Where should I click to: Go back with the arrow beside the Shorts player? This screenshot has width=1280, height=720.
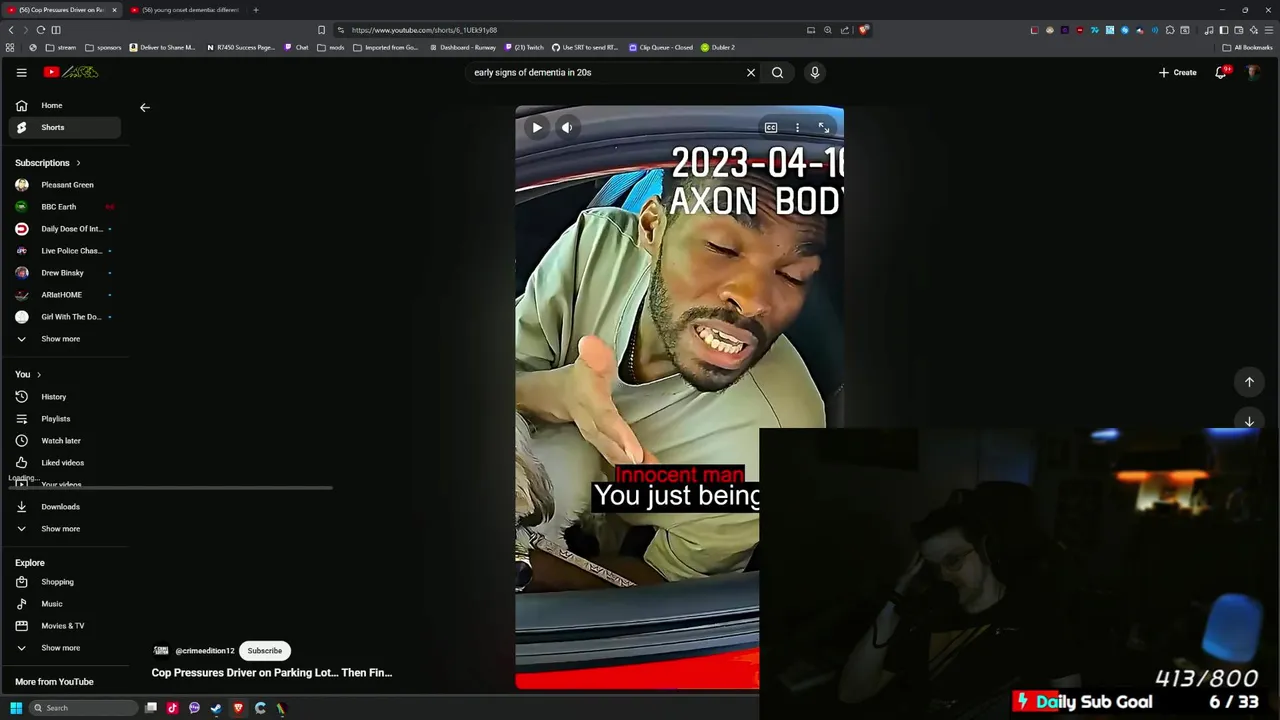(145, 107)
